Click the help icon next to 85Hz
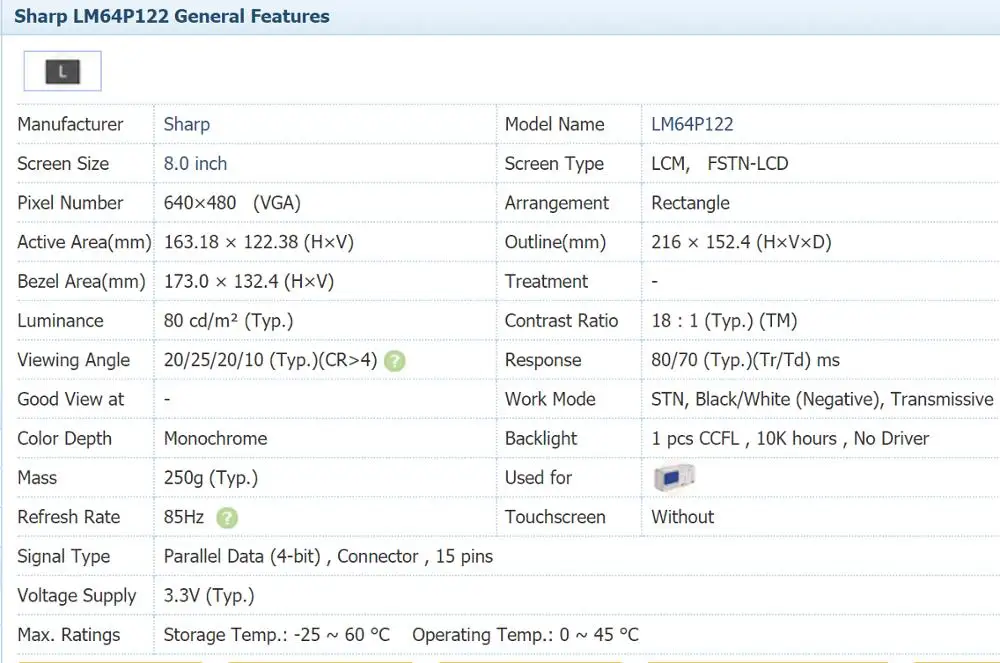Screen dimensions: 1000x663 tap(227, 518)
